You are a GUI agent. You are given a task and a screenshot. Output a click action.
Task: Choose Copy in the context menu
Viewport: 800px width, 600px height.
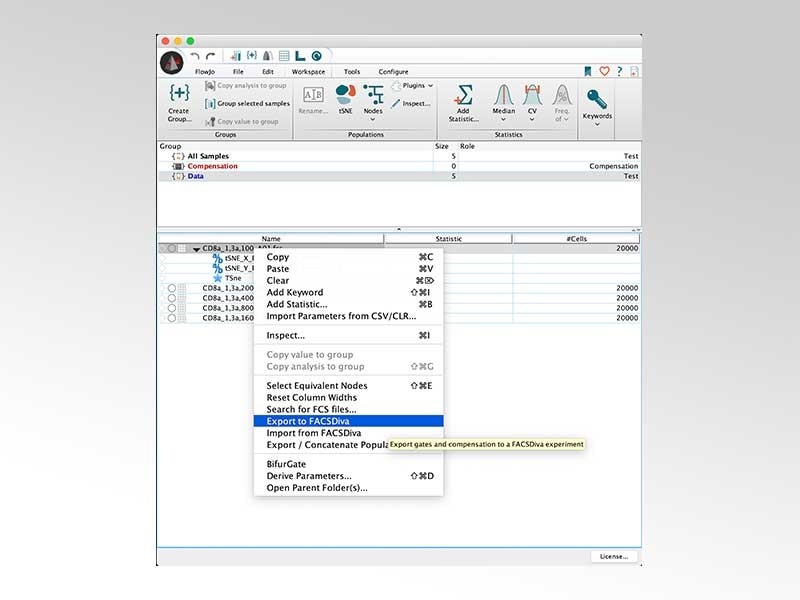(x=348, y=257)
